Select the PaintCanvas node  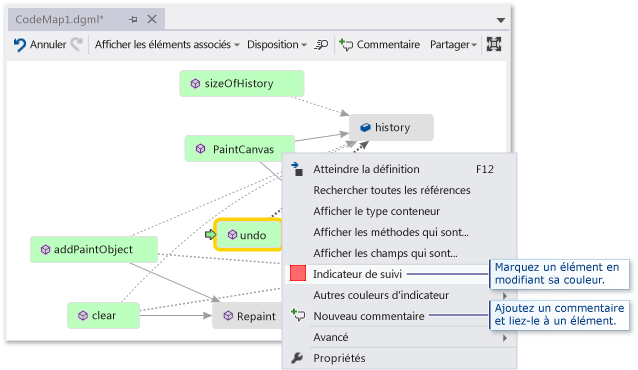(x=240, y=149)
